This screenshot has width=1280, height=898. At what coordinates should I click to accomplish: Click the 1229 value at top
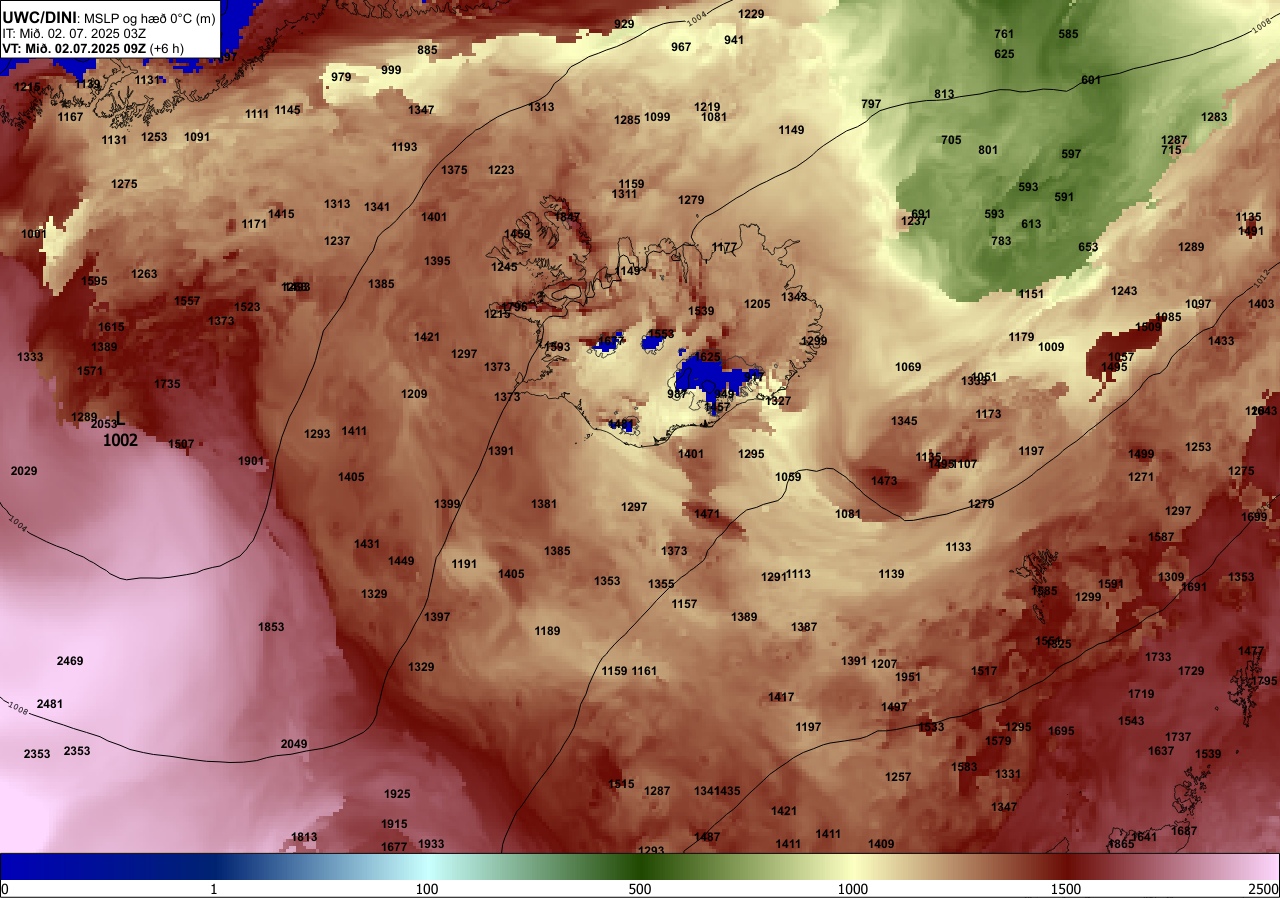tap(751, 14)
